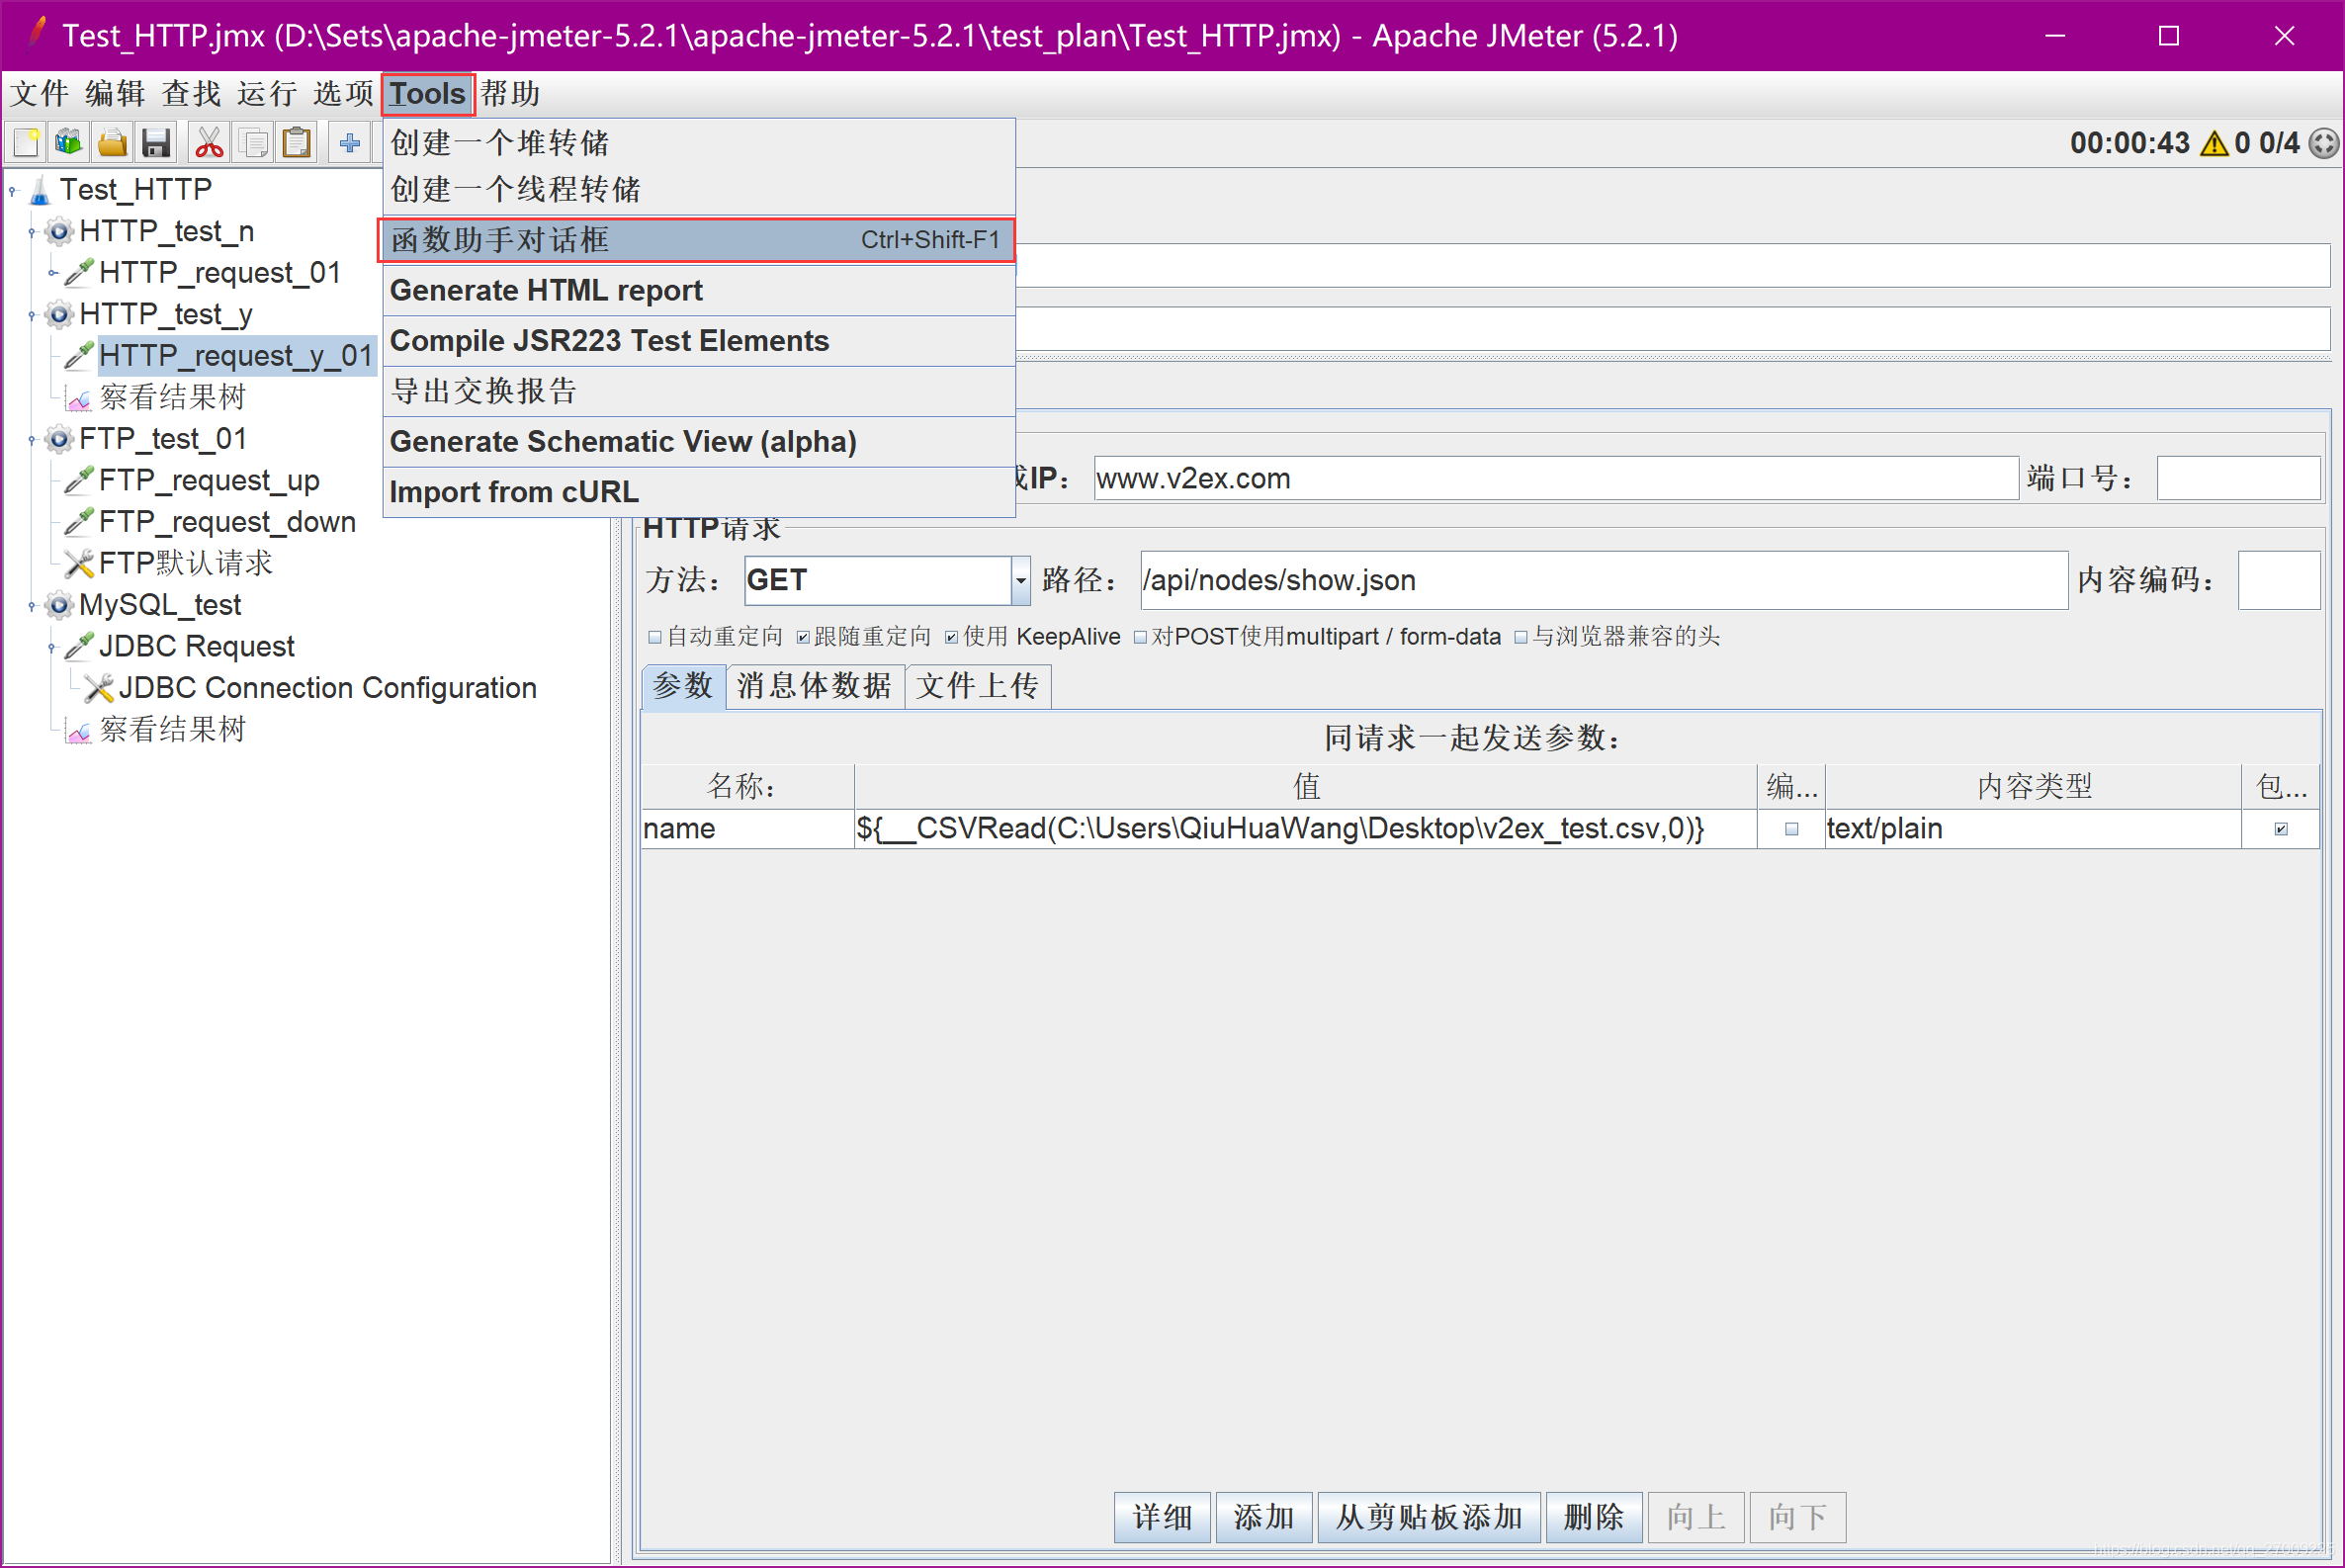Collapse the MySQL_test thread group node
The image size is (2345, 1568).
32,605
